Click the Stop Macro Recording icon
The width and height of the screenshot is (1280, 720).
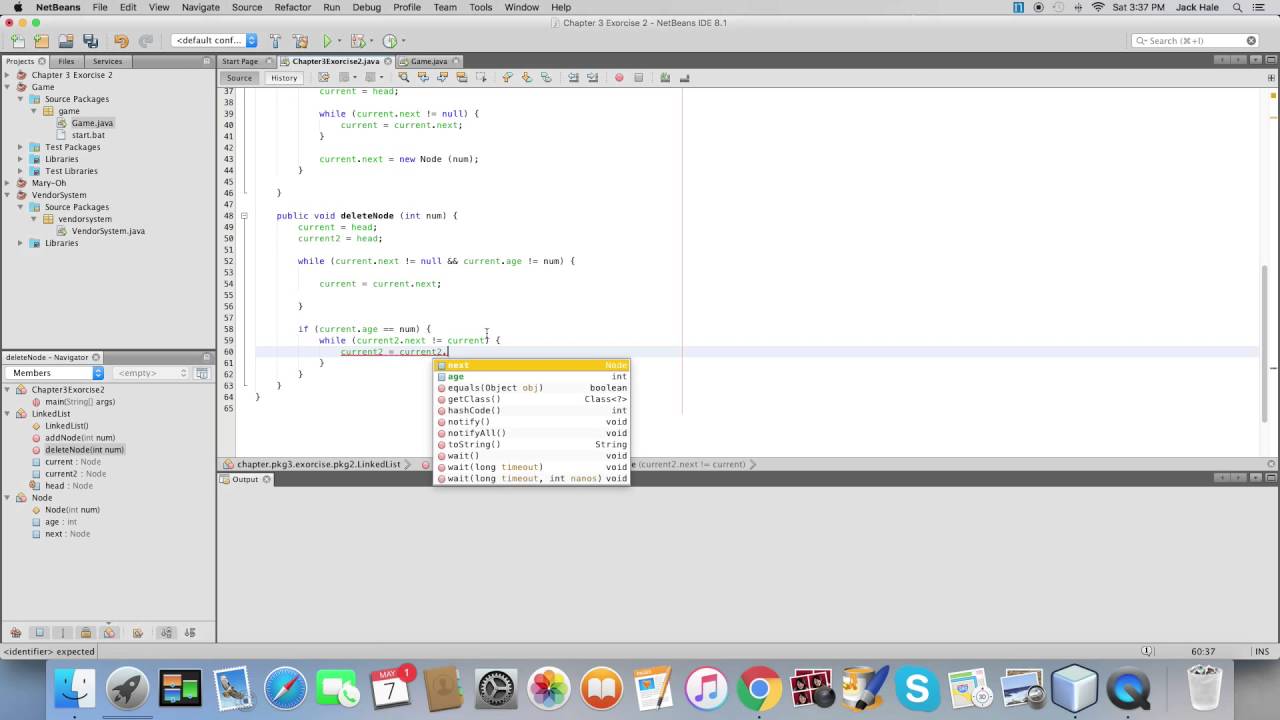point(639,77)
